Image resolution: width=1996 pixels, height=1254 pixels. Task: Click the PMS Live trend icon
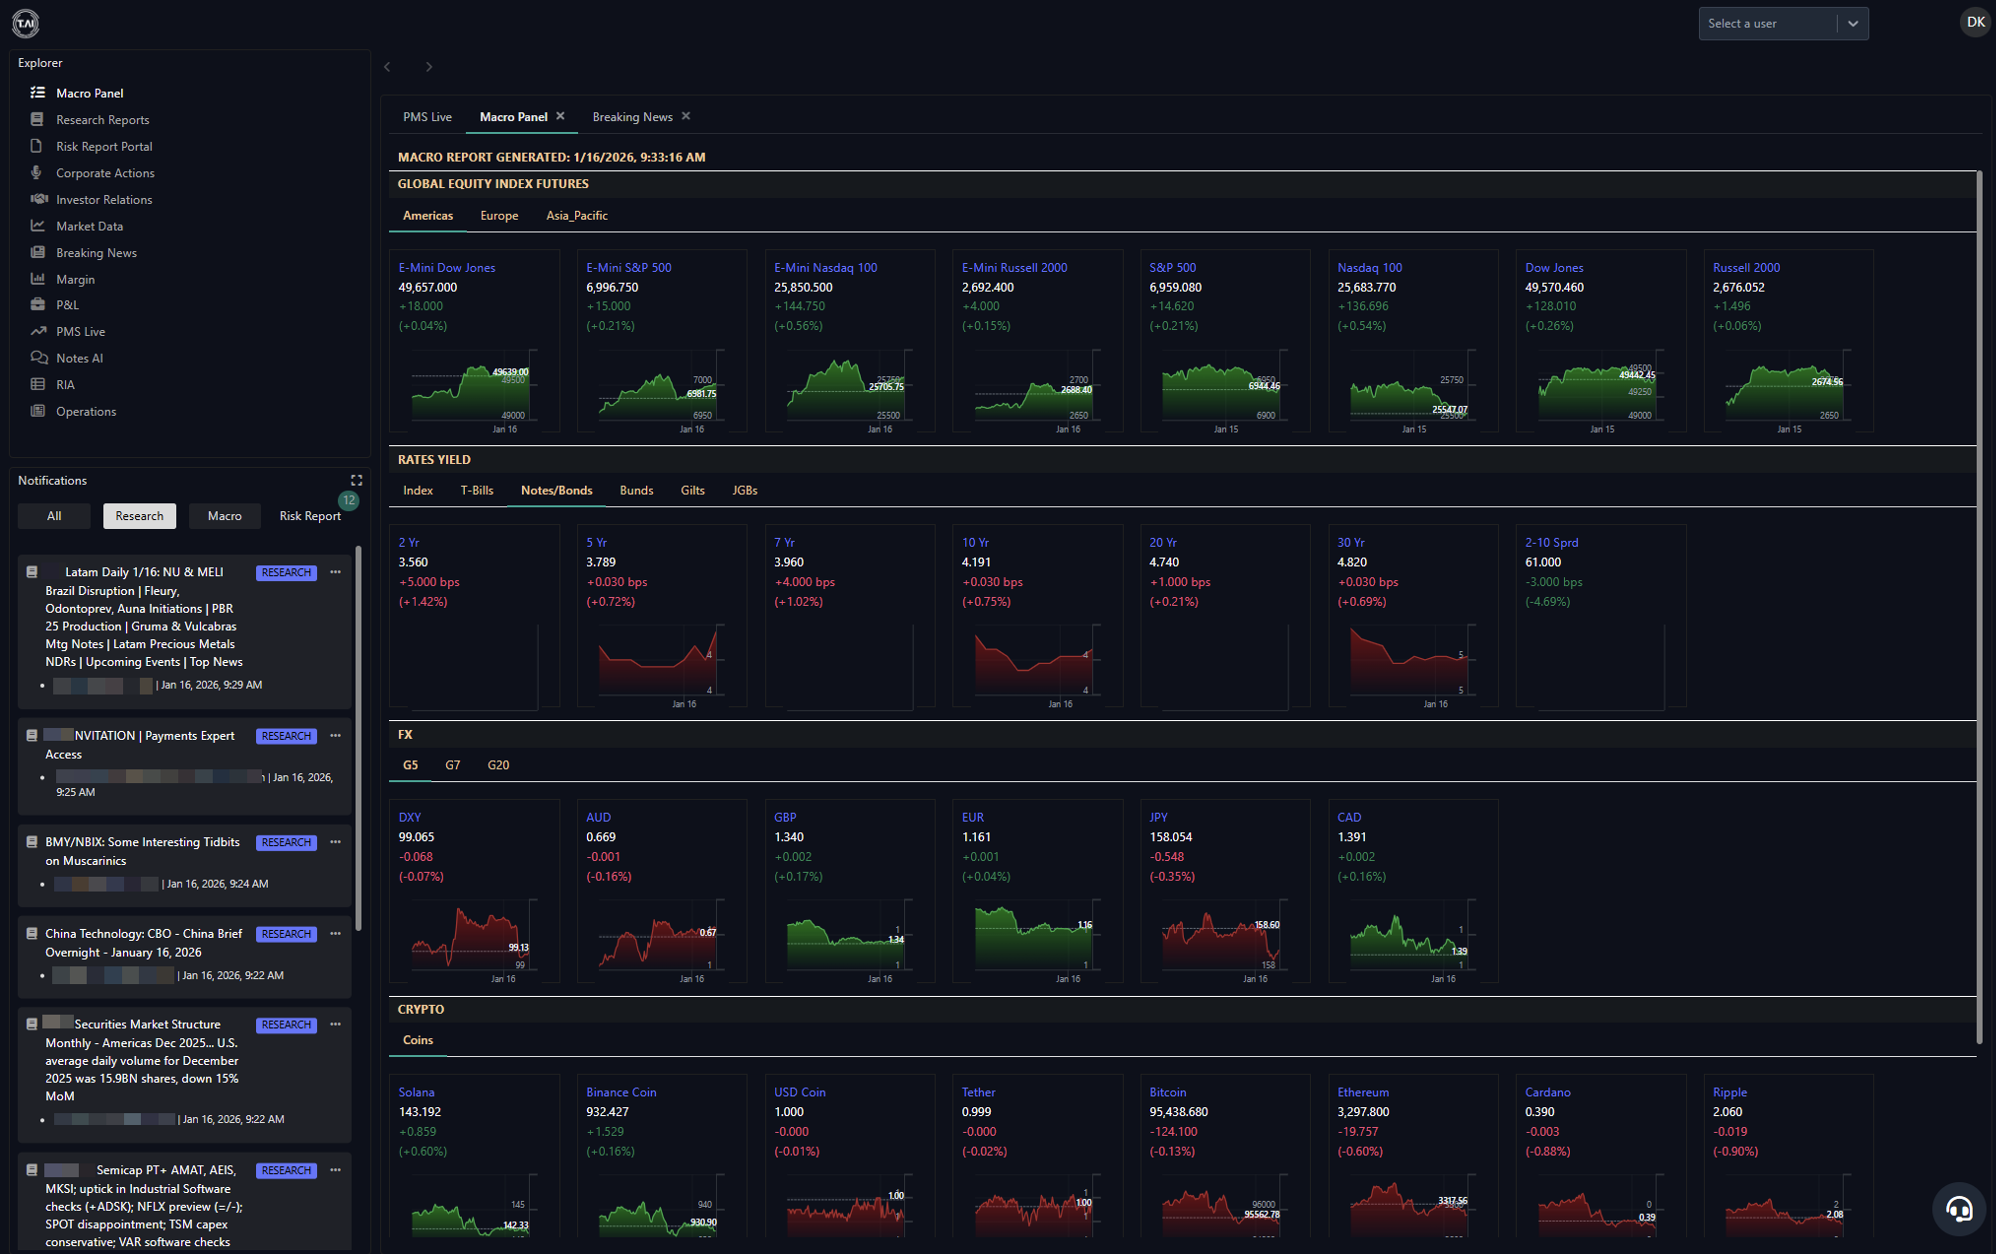[38, 331]
